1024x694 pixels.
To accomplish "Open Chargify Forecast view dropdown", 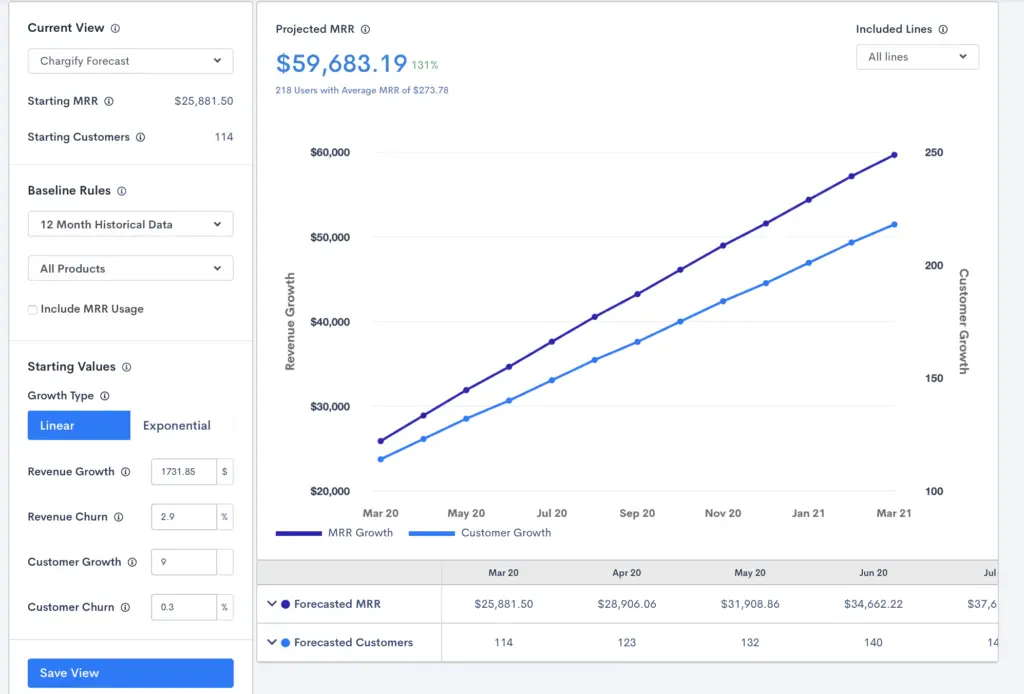I will 131,61.
